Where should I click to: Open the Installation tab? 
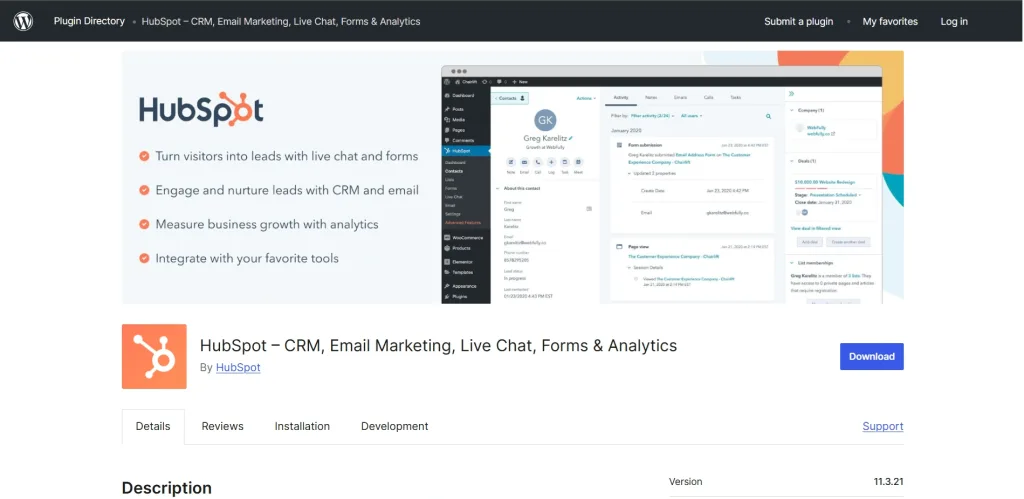tap(302, 426)
